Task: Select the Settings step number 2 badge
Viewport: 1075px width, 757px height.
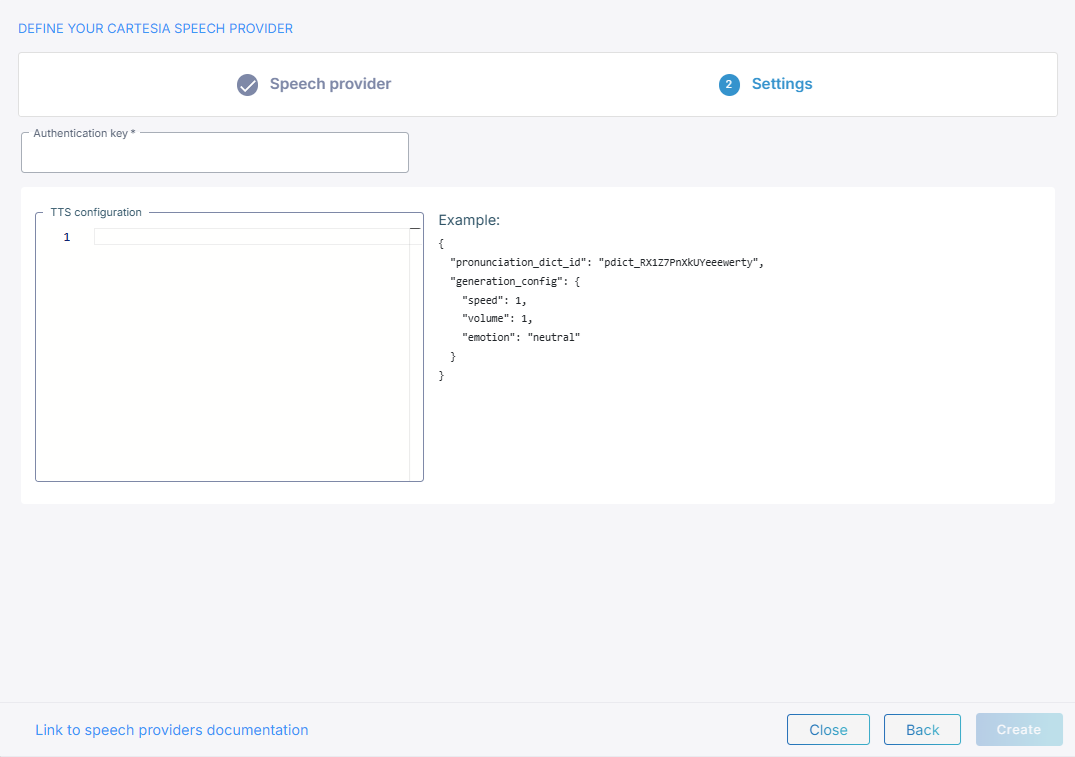Action: point(729,85)
